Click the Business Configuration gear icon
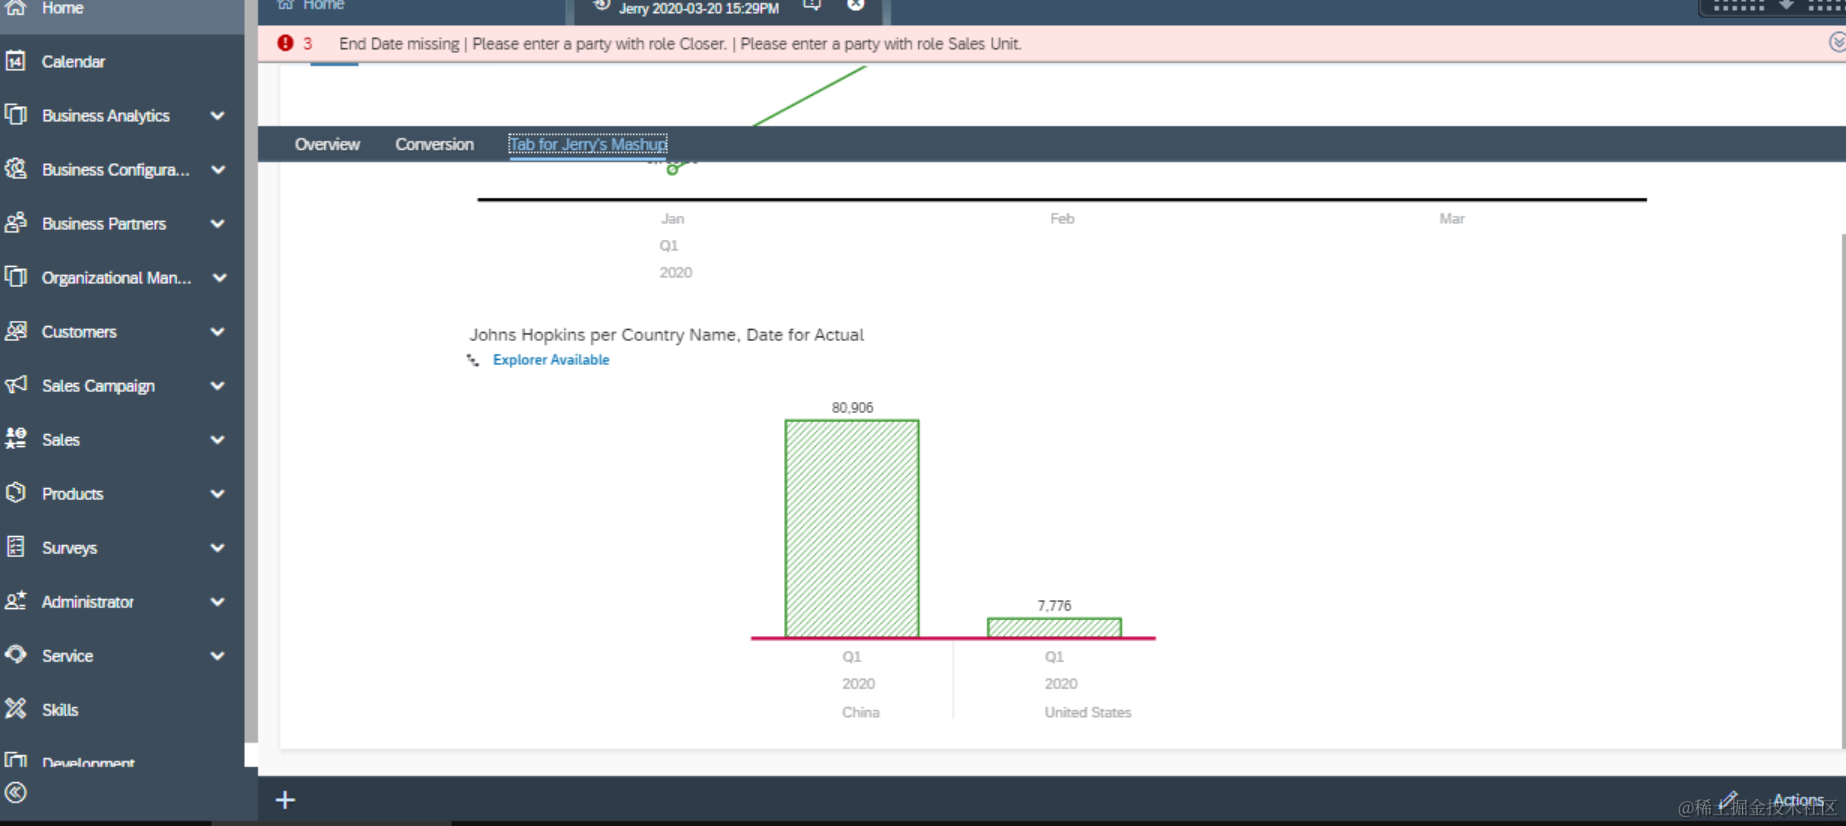This screenshot has height=826, width=1846. (x=15, y=169)
